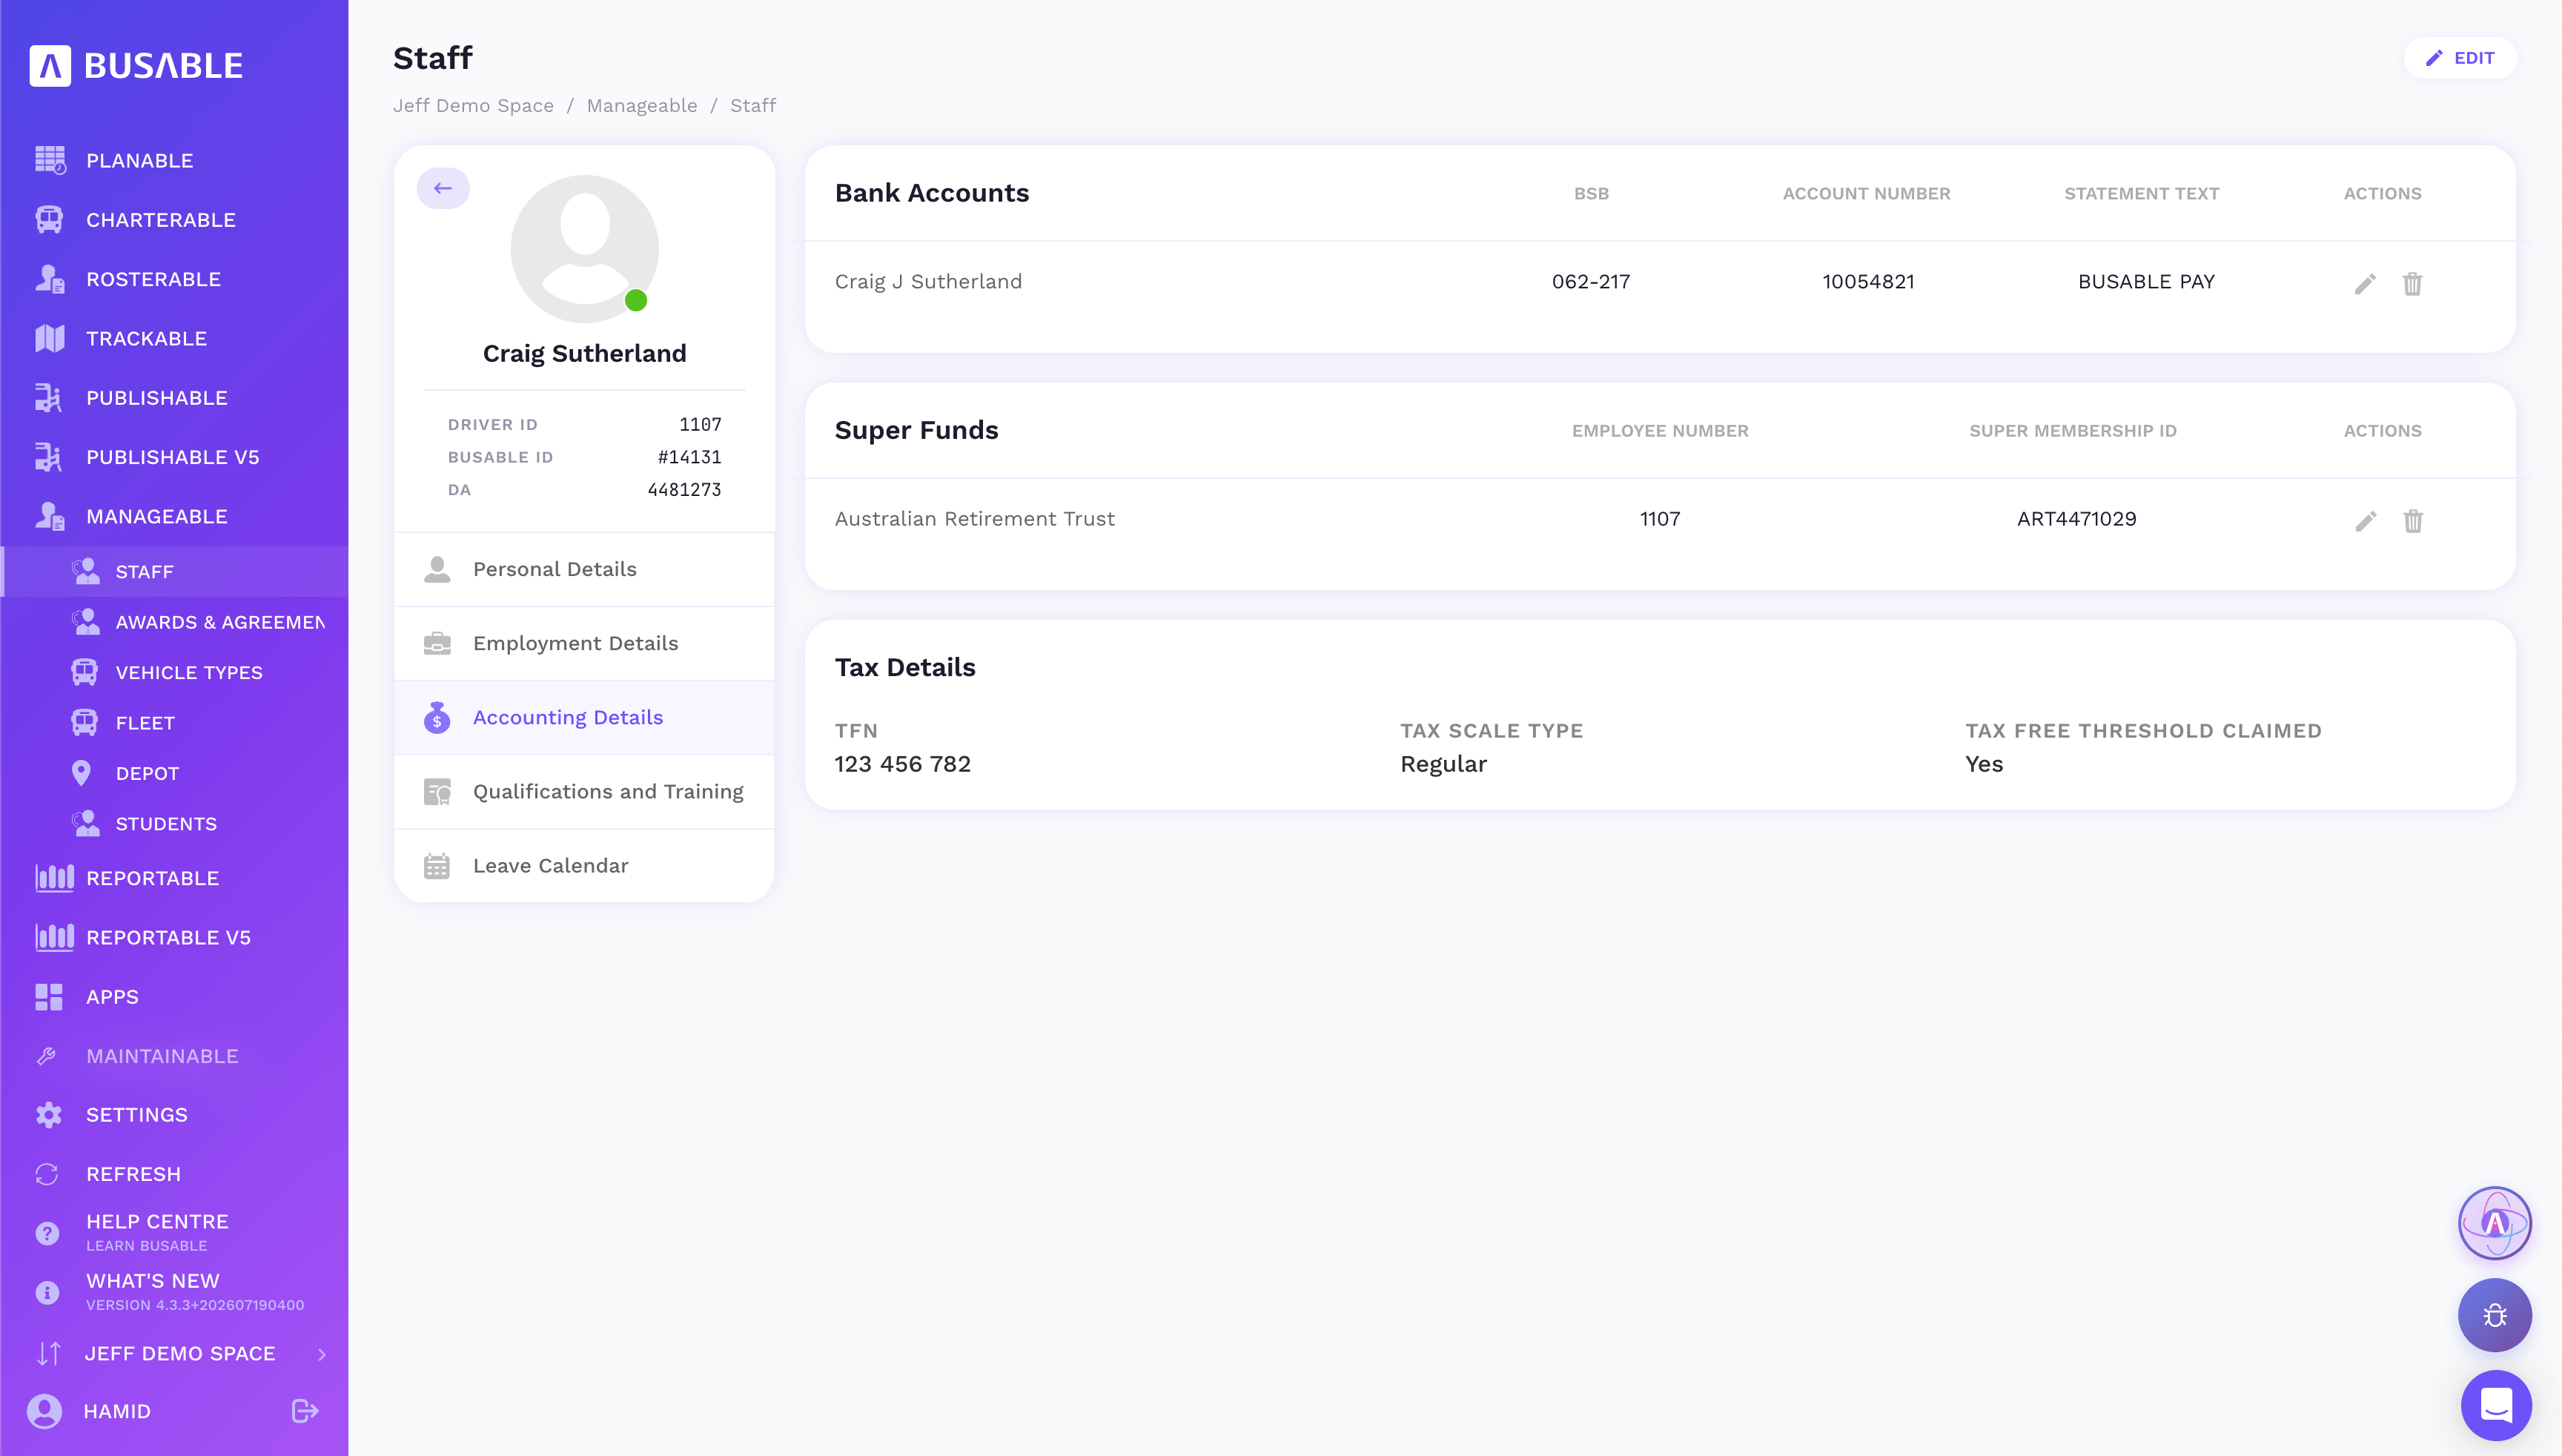The height and width of the screenshot is (1456, 2562).
Task: Delete Craig J Sutherland bank account
Action: point(2412,284)
